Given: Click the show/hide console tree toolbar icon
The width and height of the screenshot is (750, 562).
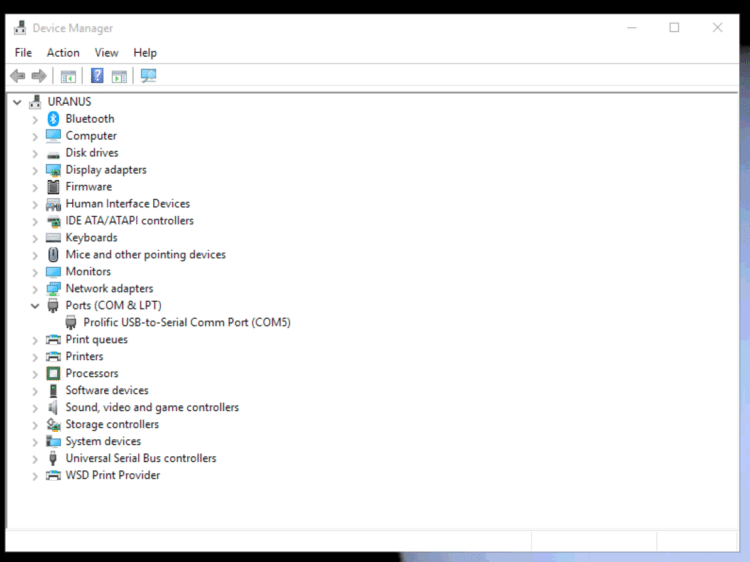Looking at the screenshot, I should [x=68, y=76].
